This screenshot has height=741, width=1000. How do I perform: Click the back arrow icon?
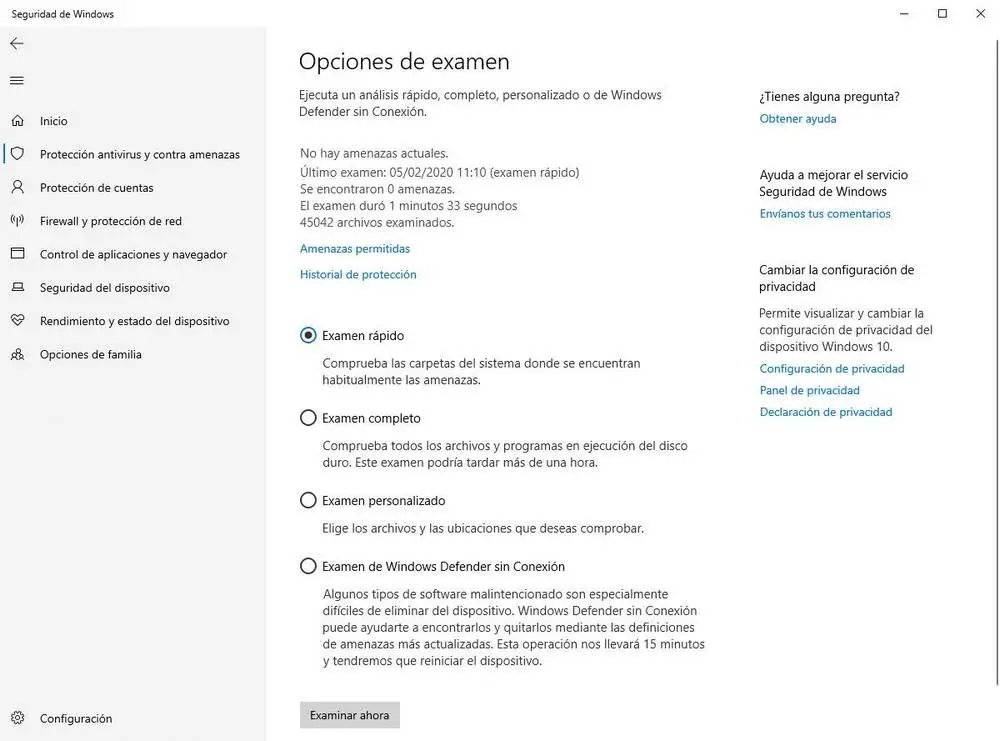click(x=17, y=44)
